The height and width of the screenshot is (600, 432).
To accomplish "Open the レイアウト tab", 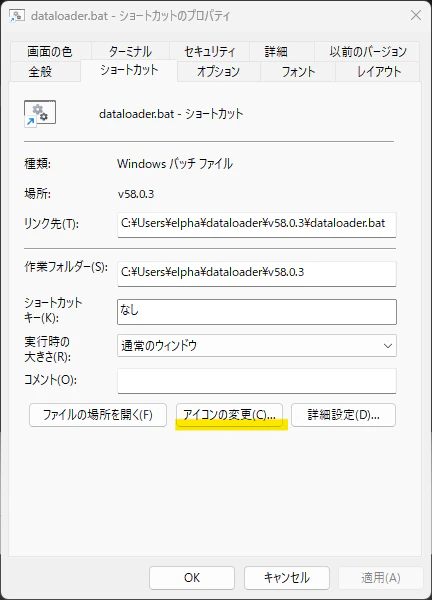I will (378, 72).
